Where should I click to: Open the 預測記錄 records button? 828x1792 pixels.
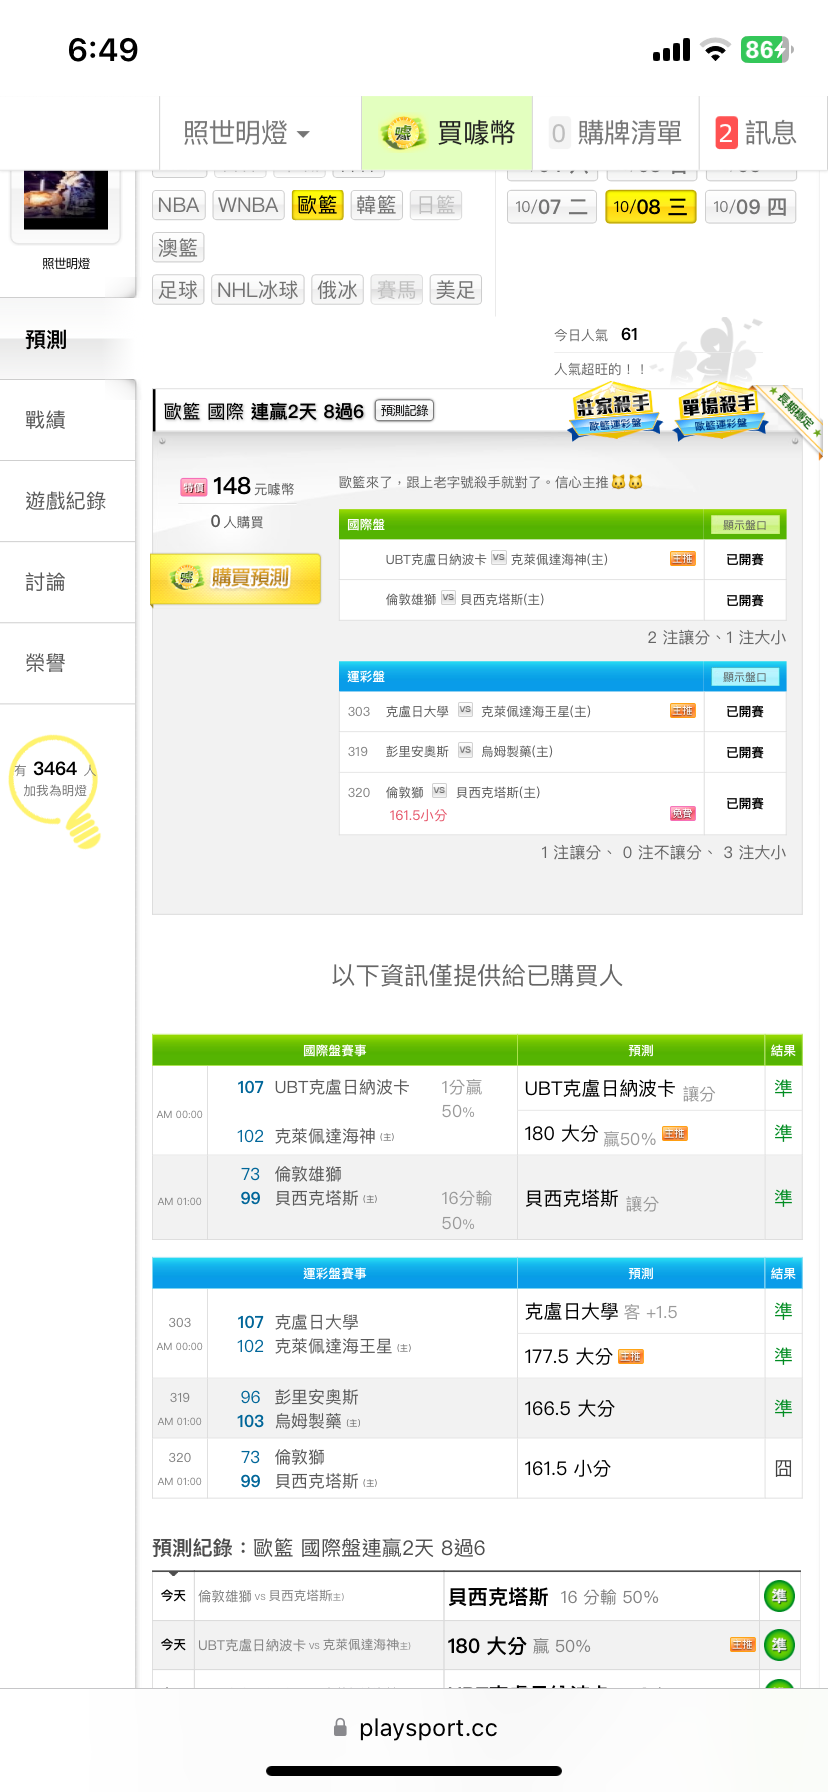tap(404, 411)
